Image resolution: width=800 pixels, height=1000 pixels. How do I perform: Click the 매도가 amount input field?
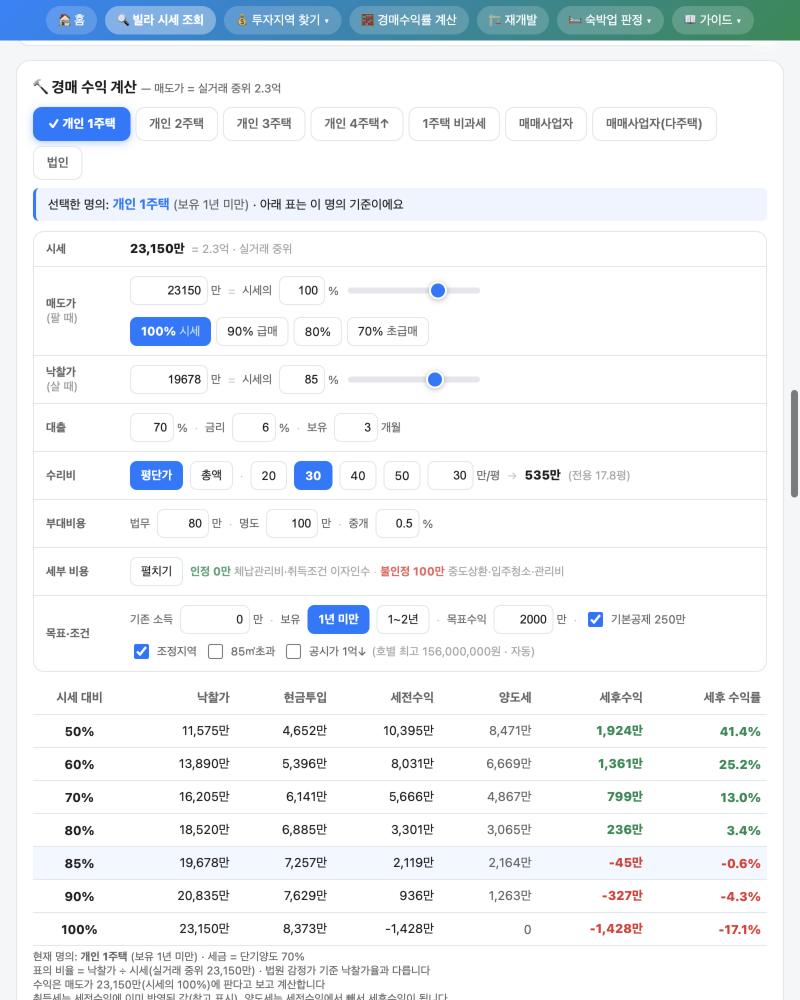(169, 291)
